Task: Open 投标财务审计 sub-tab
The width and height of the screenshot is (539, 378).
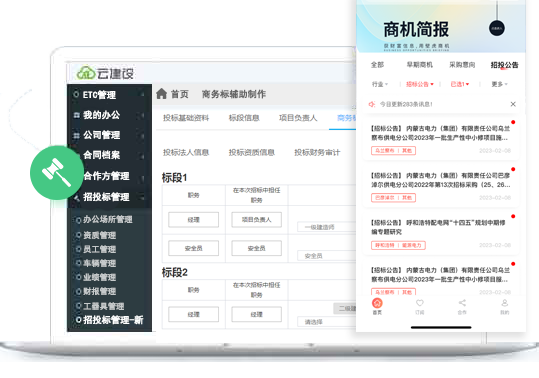Action: pyautogui.click(x=317, y=153)
